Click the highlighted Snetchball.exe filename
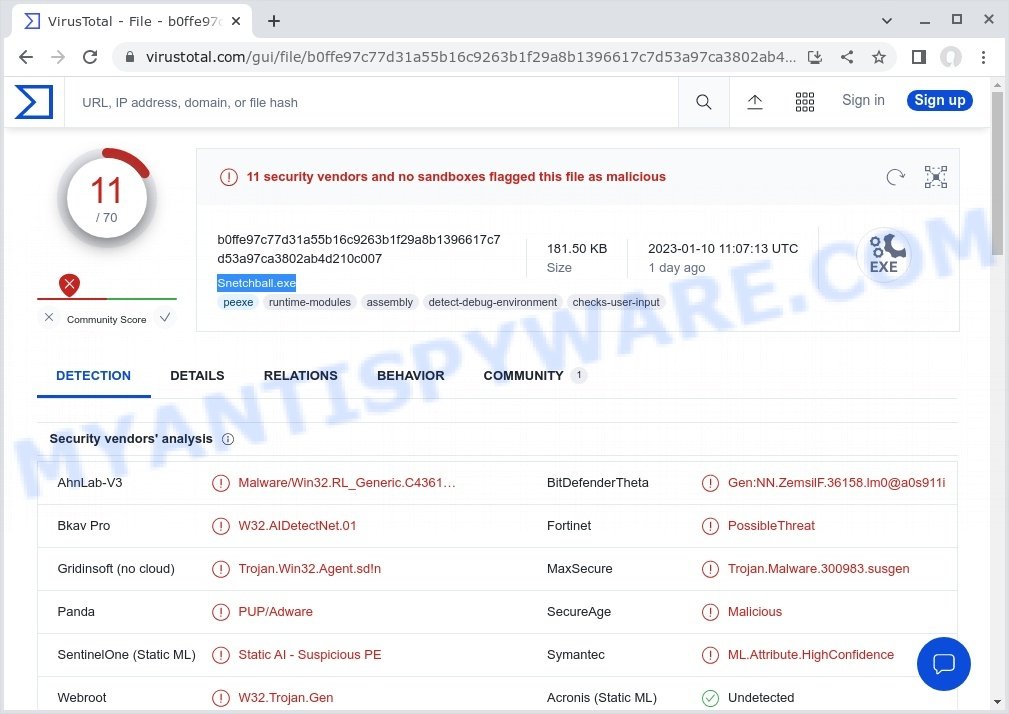 pyautogui.click(x=256, y=283)
